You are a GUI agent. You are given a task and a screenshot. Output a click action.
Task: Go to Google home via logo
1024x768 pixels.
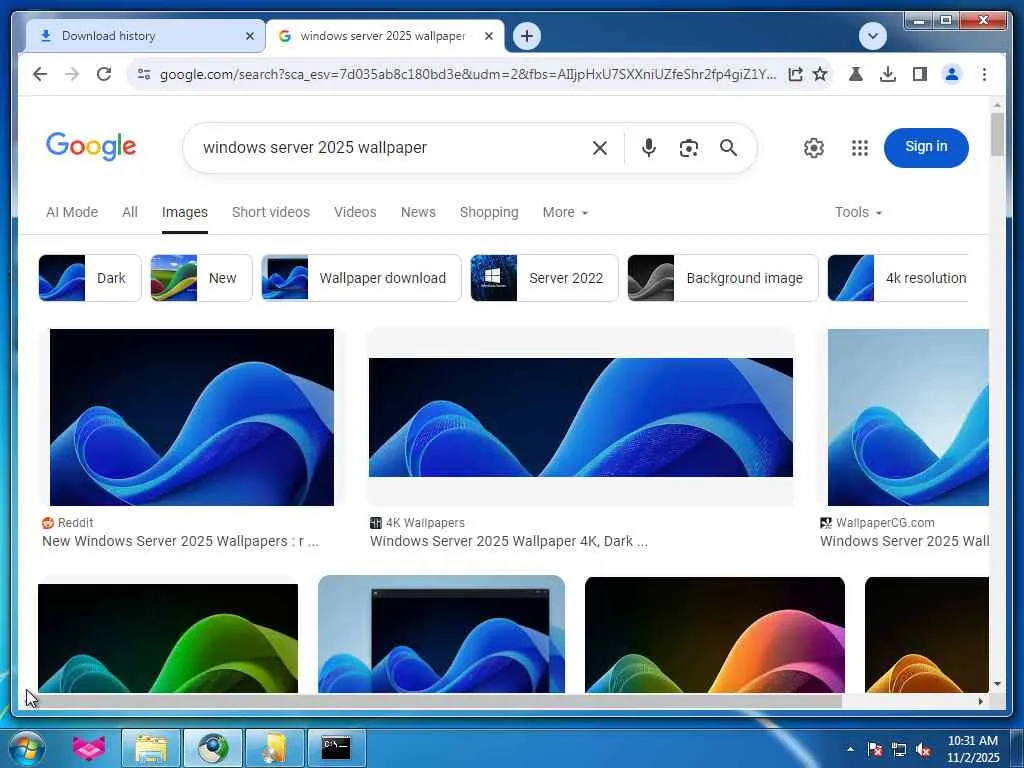coord(91,147)
